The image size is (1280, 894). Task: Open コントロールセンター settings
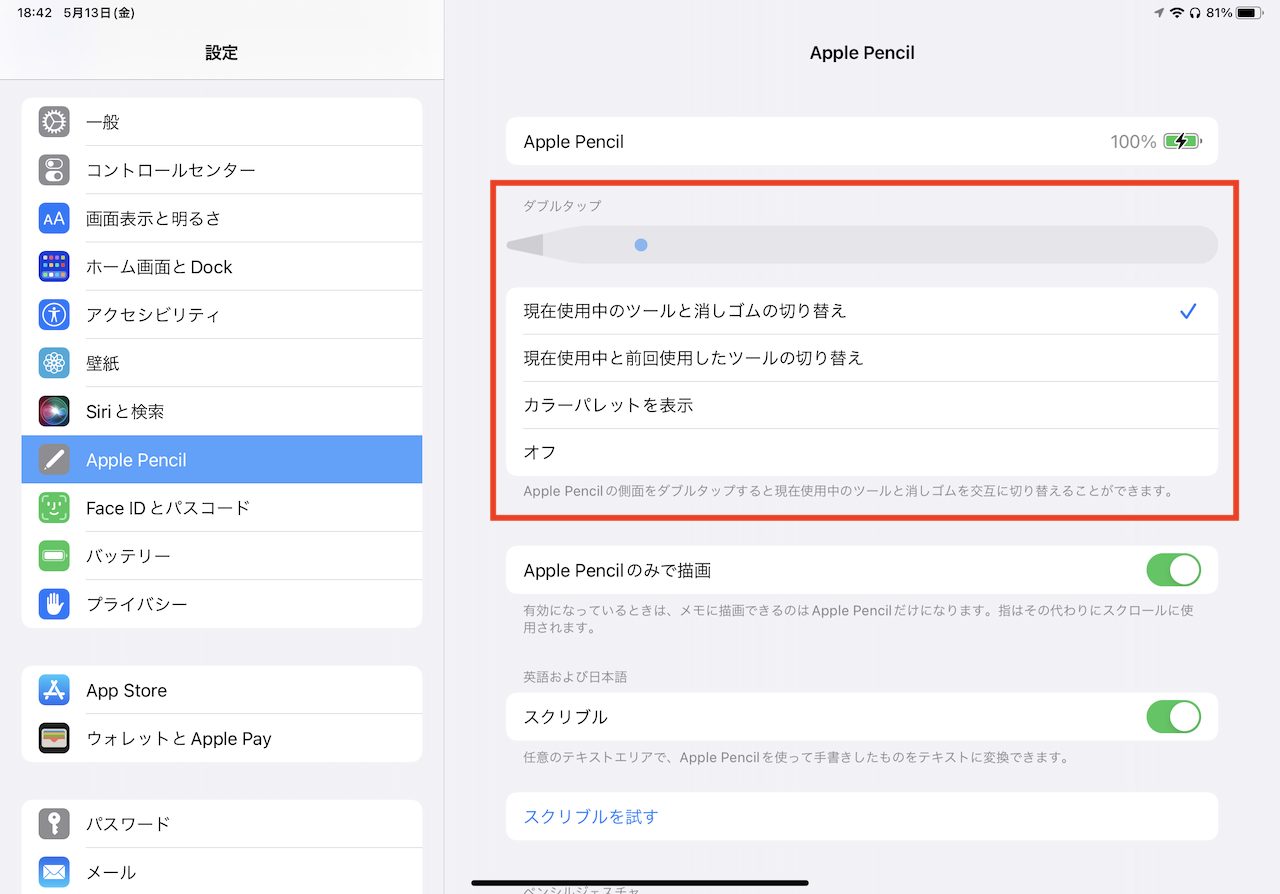222,170
